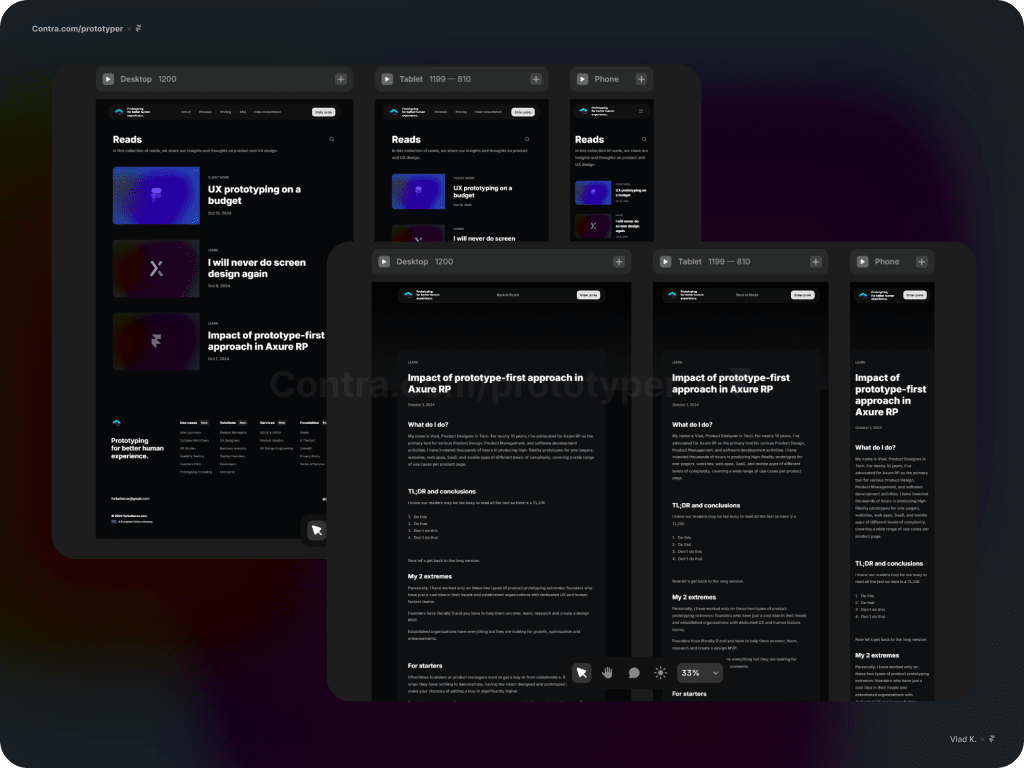Open Framer-logo thumbnail for Axure RP article
This screenshot has width=1024, height=768.
[156, 342]
